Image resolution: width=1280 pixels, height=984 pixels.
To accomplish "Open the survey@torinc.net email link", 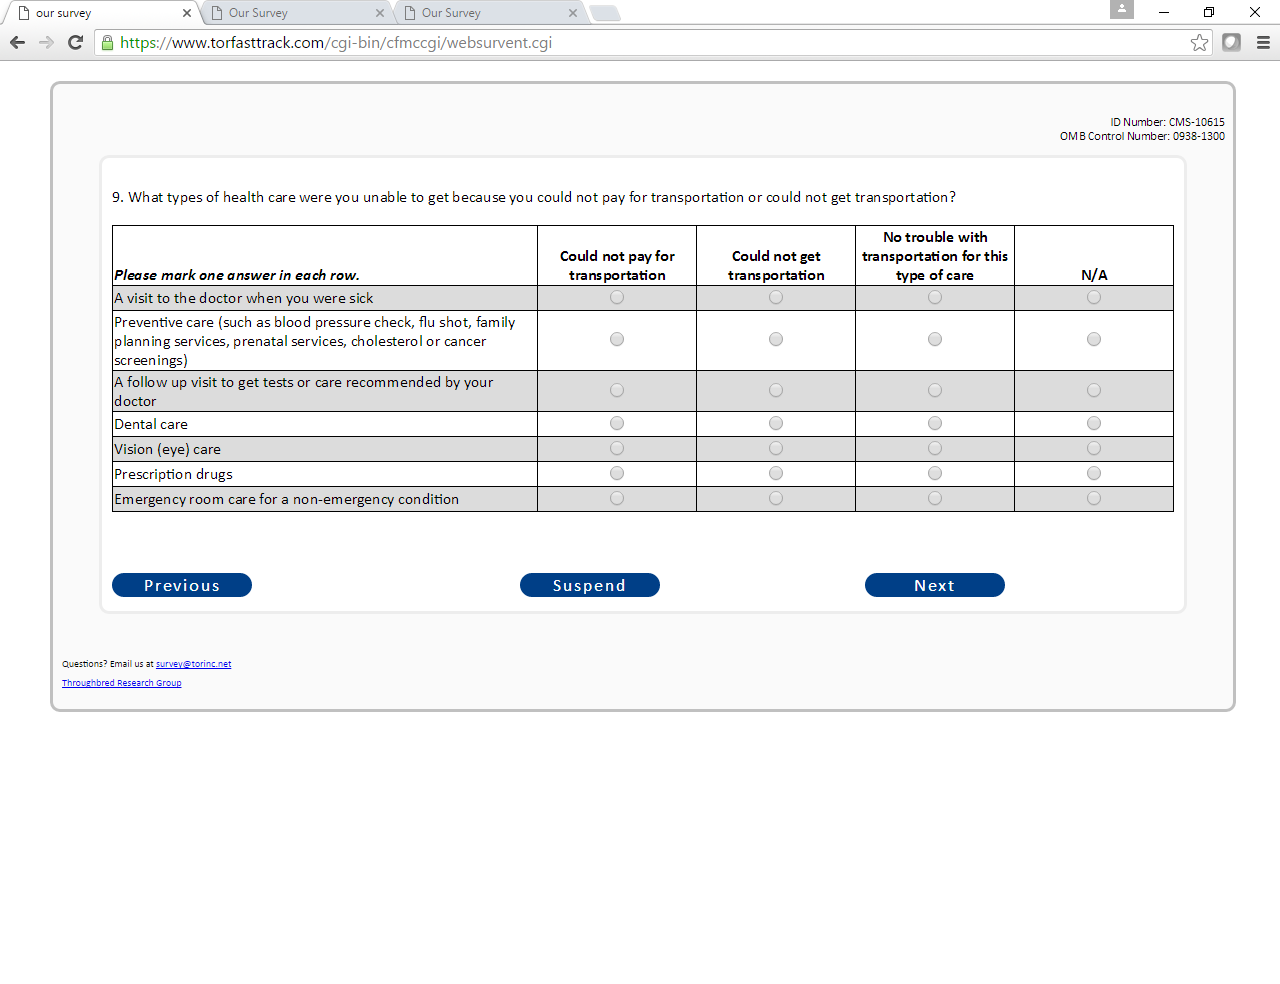I will pos(193,664).
